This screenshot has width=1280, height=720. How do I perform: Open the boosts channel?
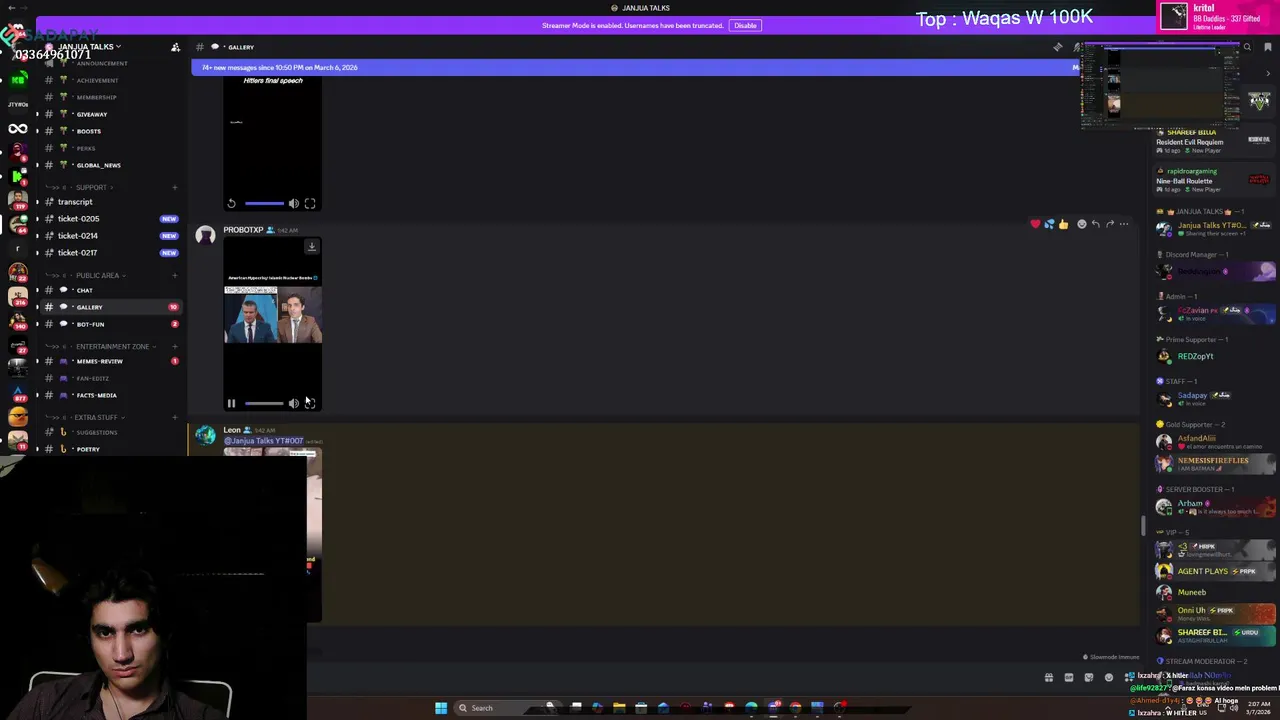click(x=109, y=131)
